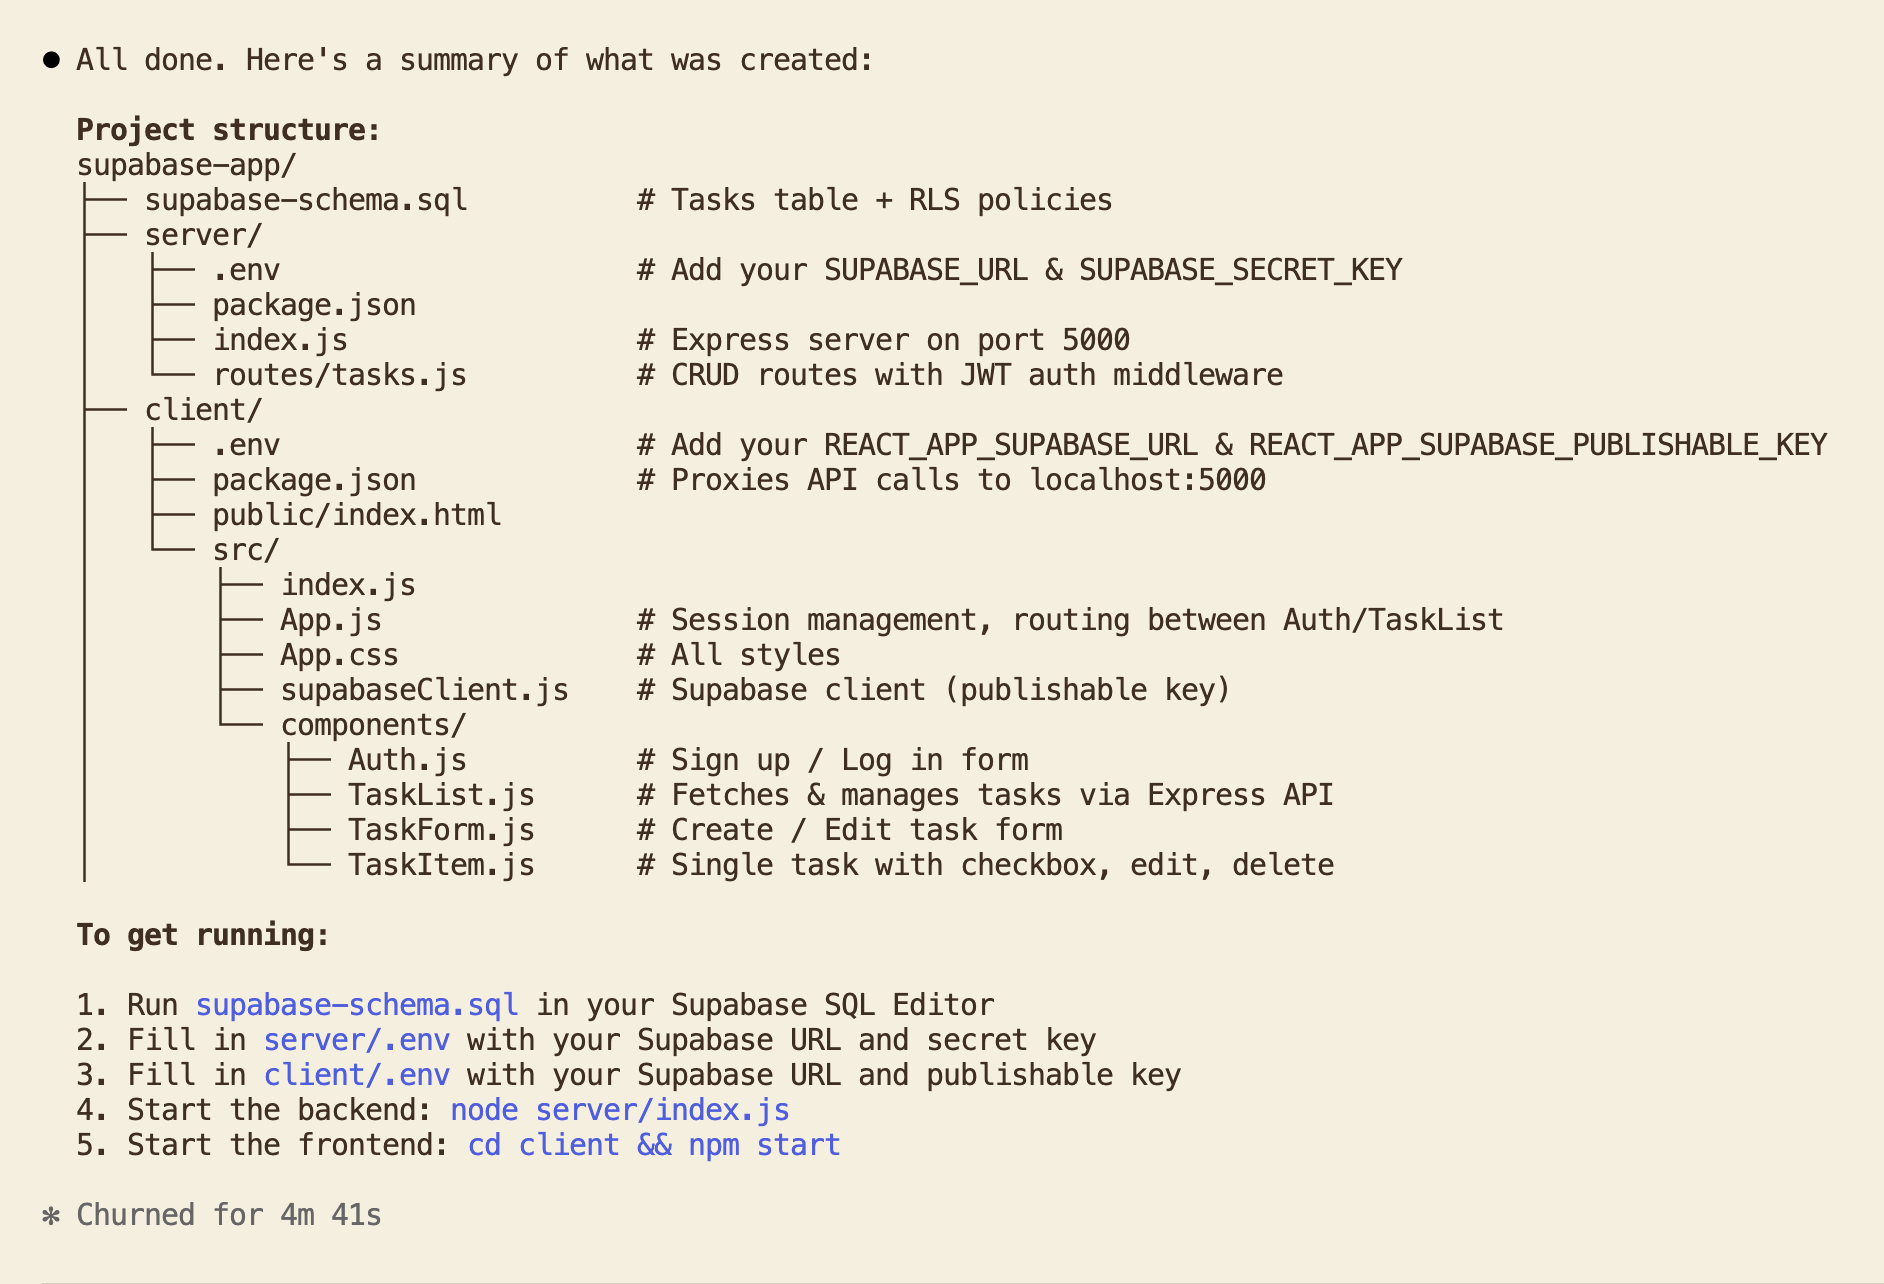Click TaskForm.js in the components list

pos(441,830)
